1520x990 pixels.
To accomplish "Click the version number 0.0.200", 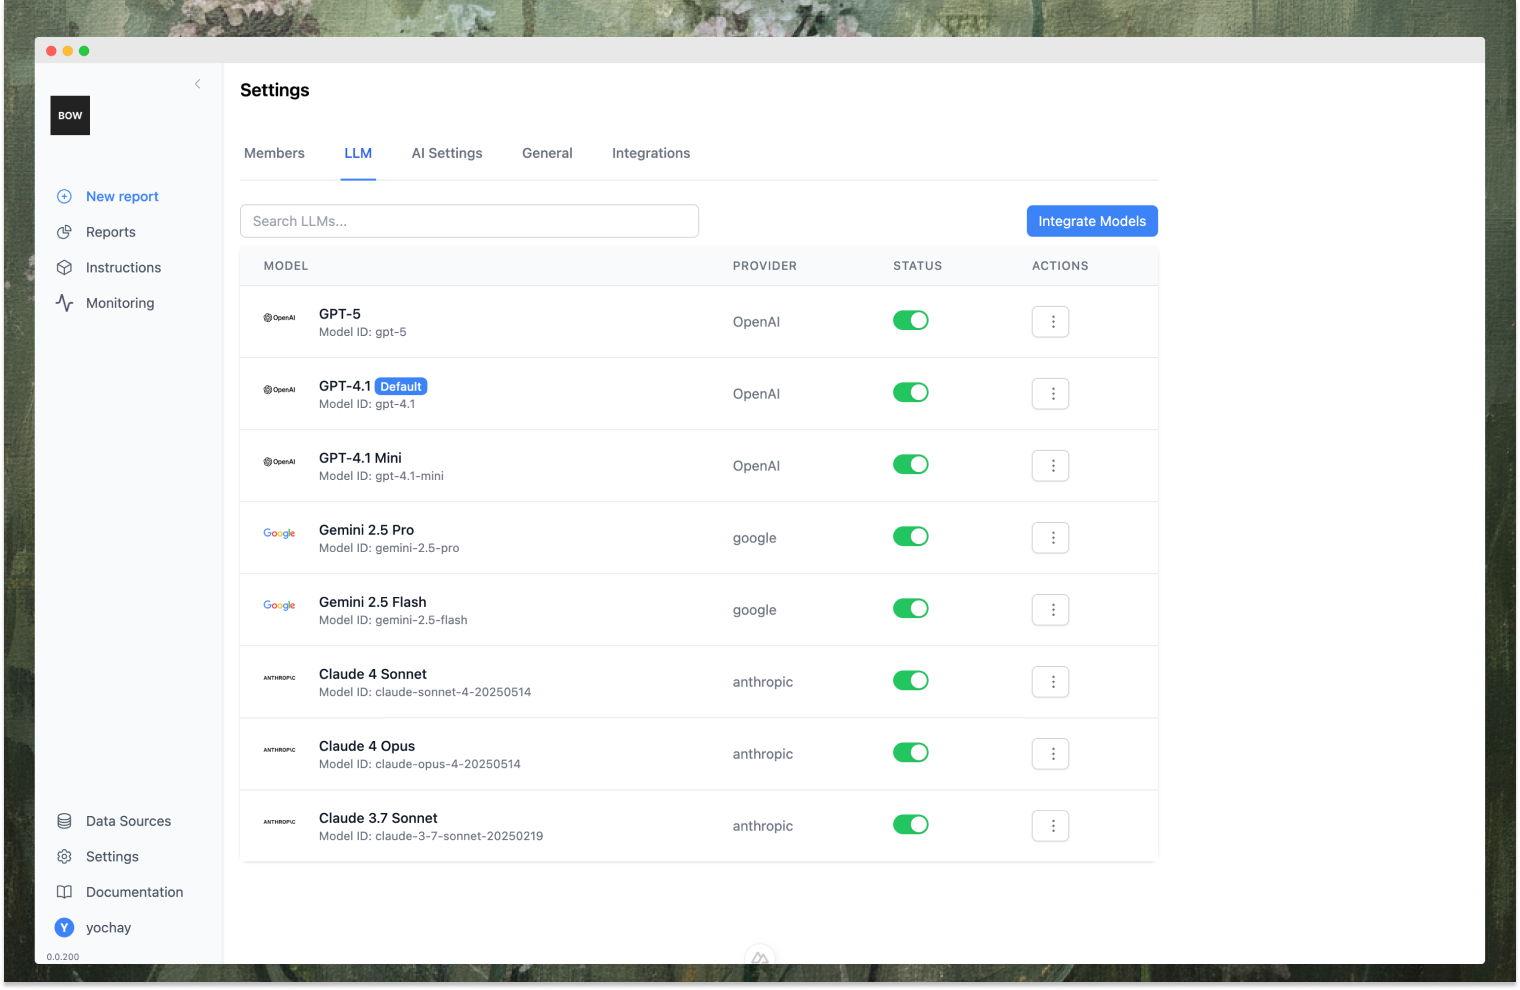I will tap(63, 957).
